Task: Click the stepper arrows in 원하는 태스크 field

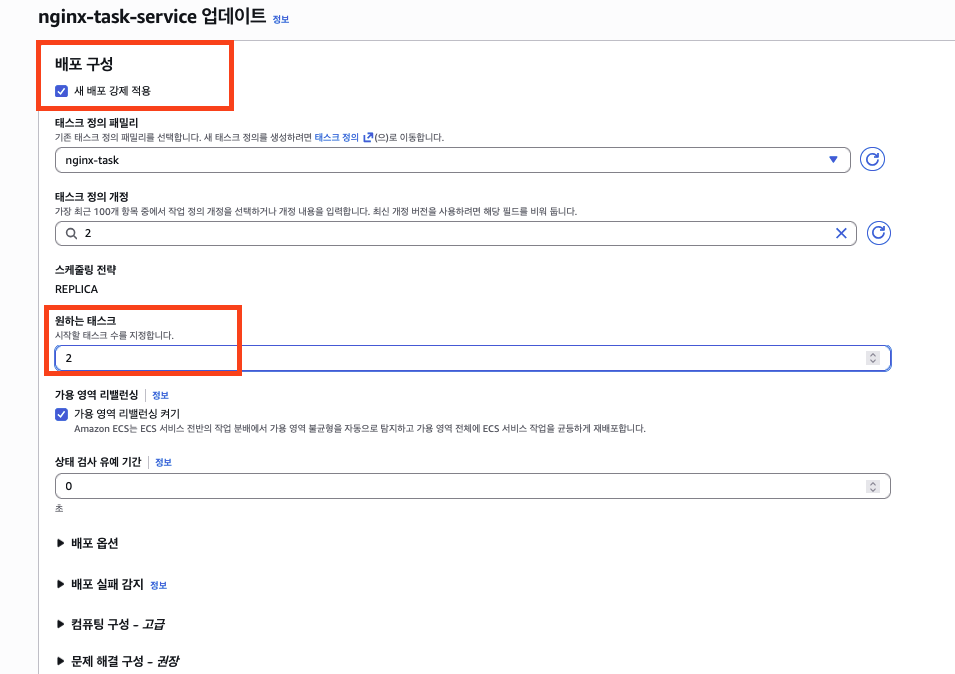Action: point(873,358)
